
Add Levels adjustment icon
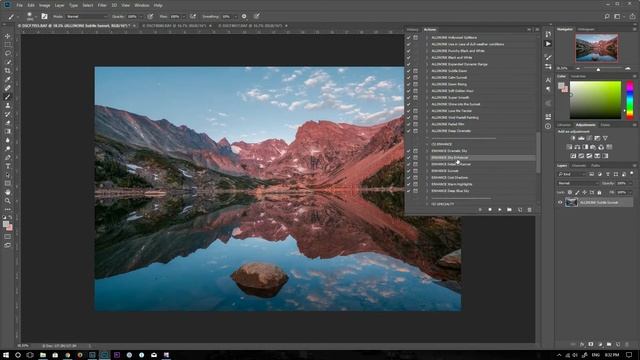pyautogui.click(x=581, y=138)
